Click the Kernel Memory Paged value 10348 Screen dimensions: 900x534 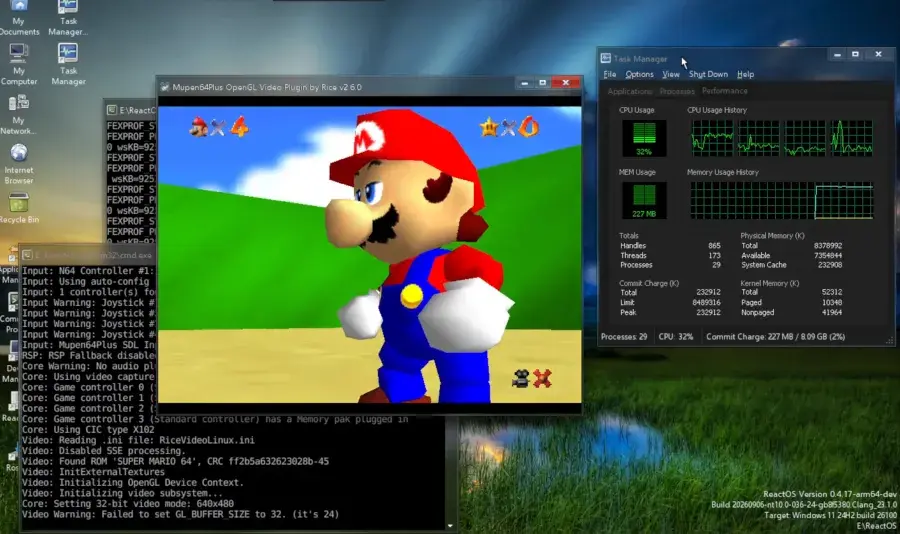[832, 303]
